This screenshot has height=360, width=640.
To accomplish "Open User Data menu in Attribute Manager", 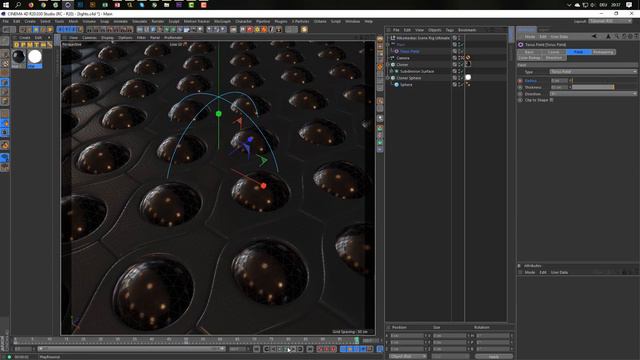I will (559, 37).
